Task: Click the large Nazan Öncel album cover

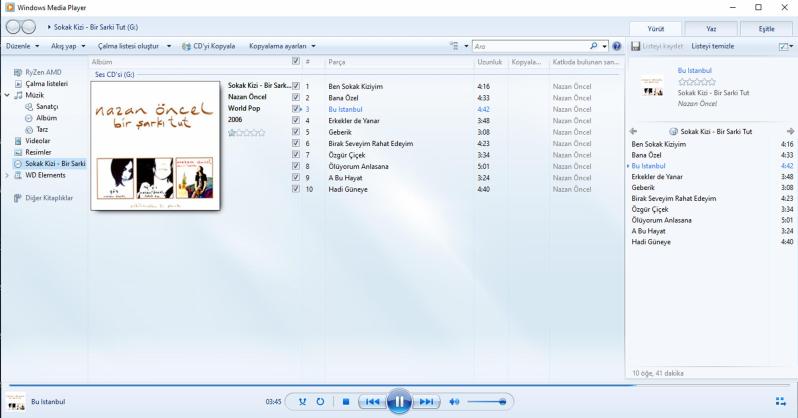Action: pos(155,146)
